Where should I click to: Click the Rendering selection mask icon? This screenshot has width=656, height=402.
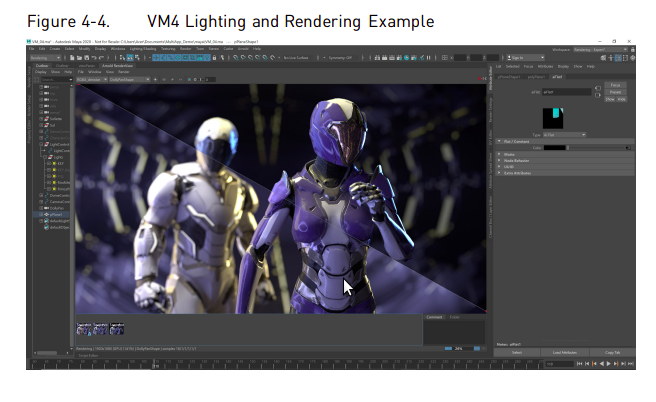199,58
